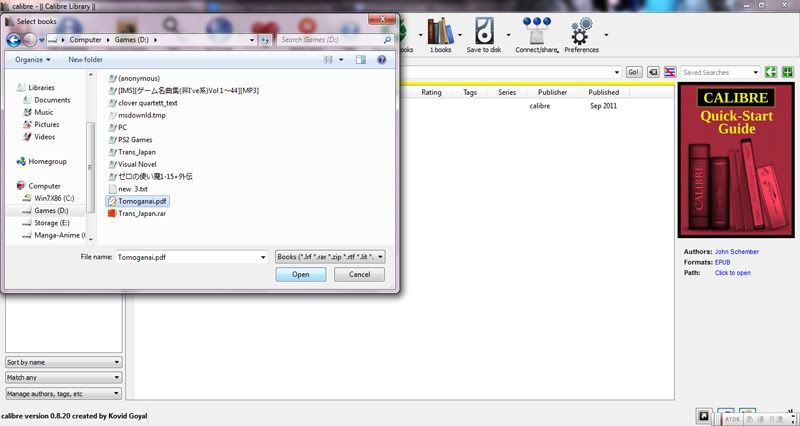Viewport: 800px width, 426px height.
Task: Click the Publisher column header
Action: (553, 92)
